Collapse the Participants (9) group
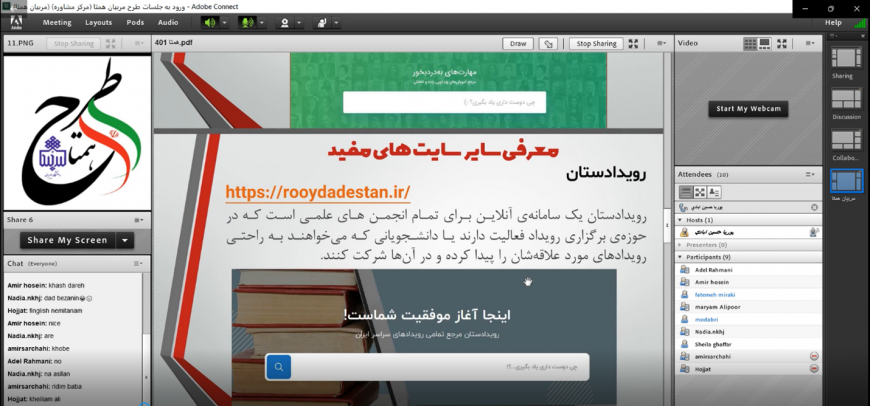This screenshot has height=406, width=870. click(x=681, y=257)
